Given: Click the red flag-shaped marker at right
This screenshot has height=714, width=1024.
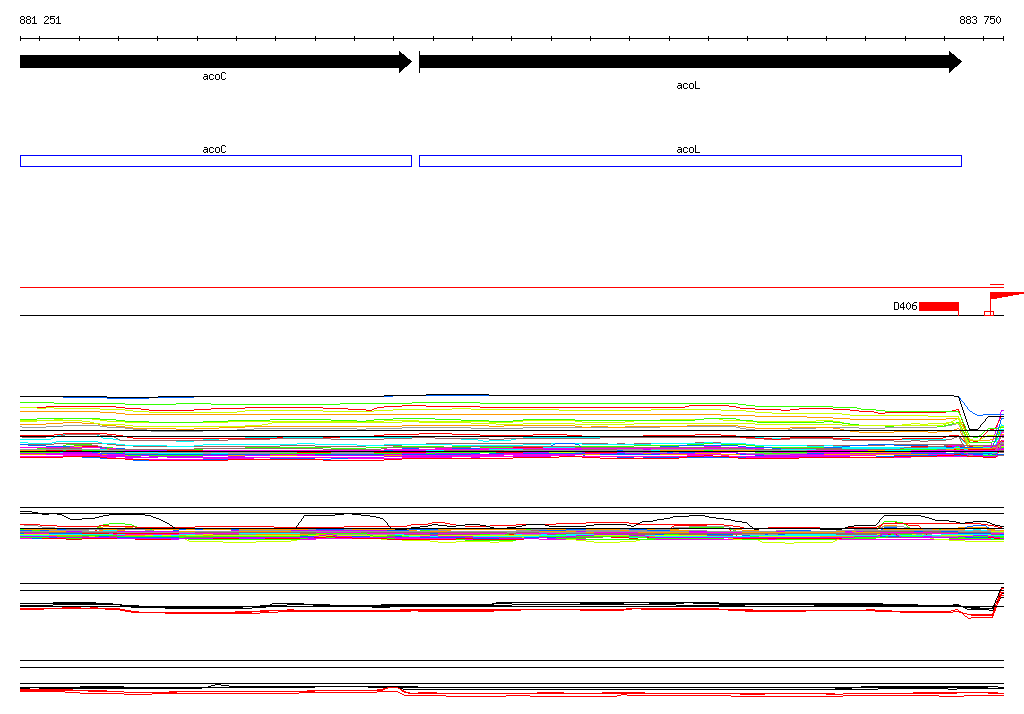Looking at the screenshot, I should point(1006,296).
